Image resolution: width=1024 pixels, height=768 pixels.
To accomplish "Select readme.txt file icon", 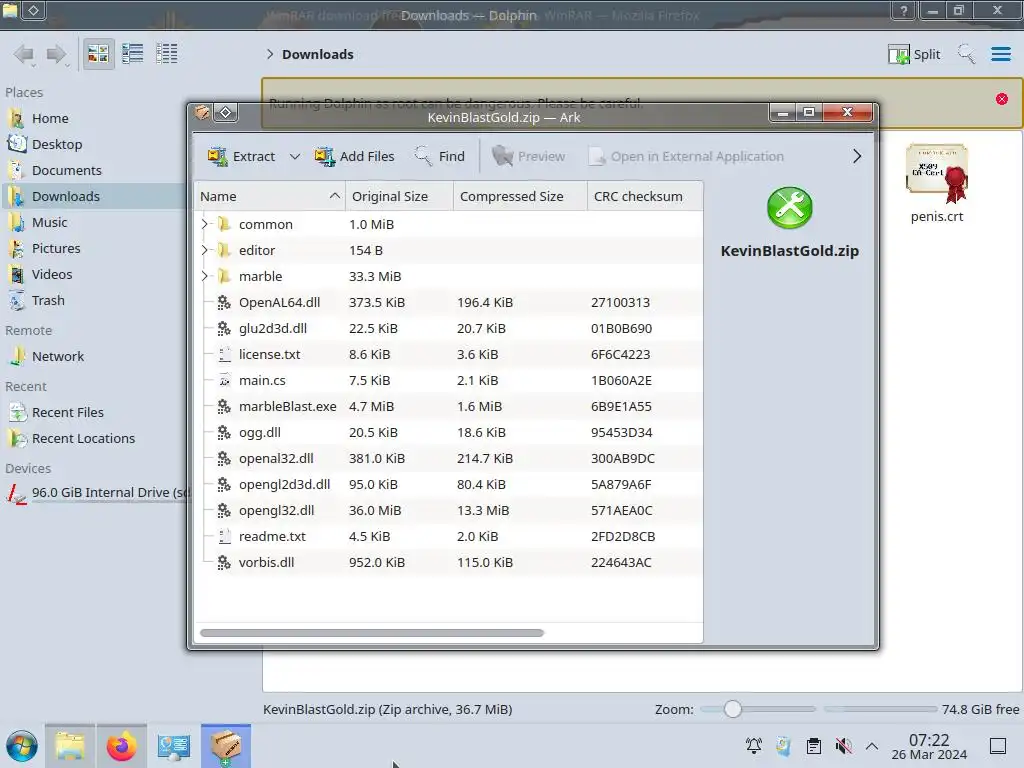I will pyautogui.click(x=224, y=537).
